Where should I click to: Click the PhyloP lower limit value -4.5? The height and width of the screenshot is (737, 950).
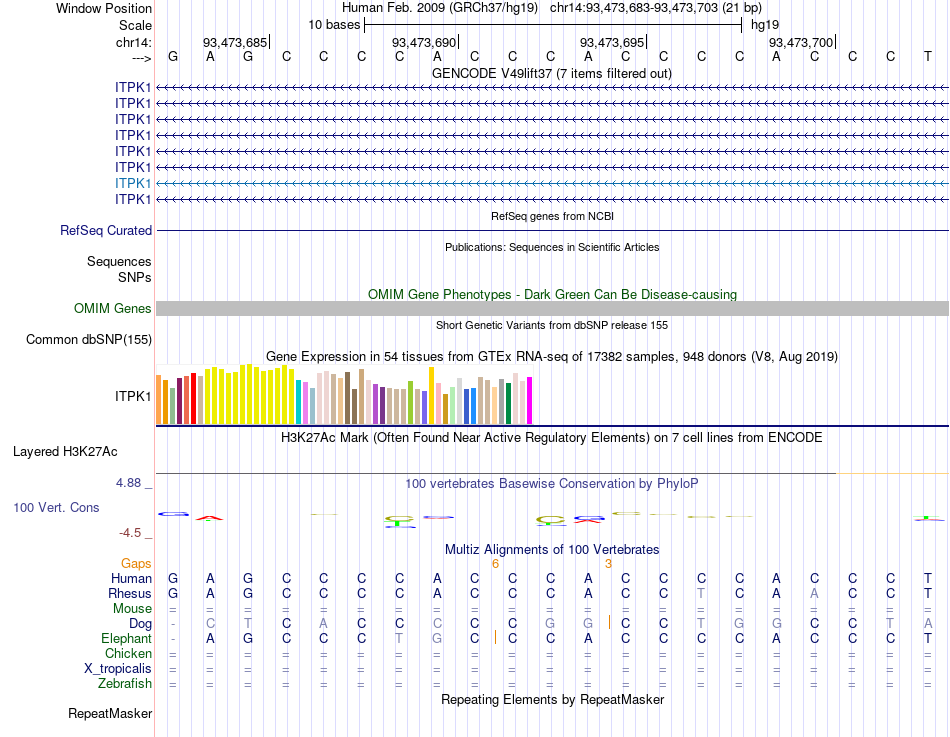[x=130, y=533]
